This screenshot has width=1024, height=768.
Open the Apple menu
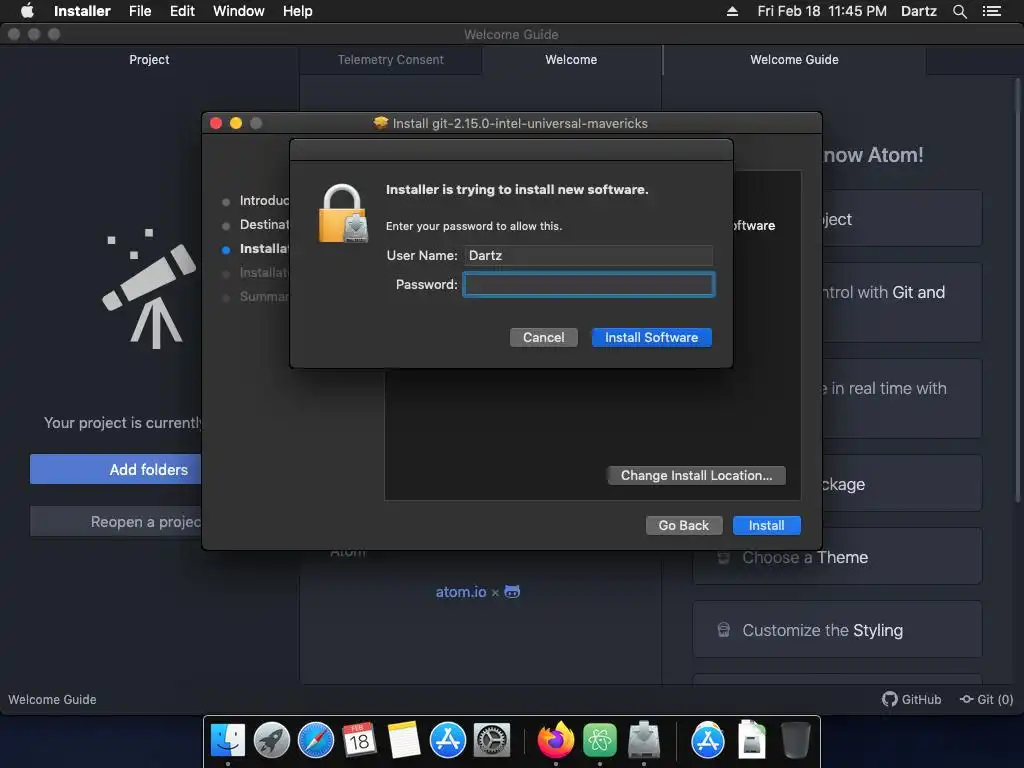pyautogui.click(x=27, y=11)
